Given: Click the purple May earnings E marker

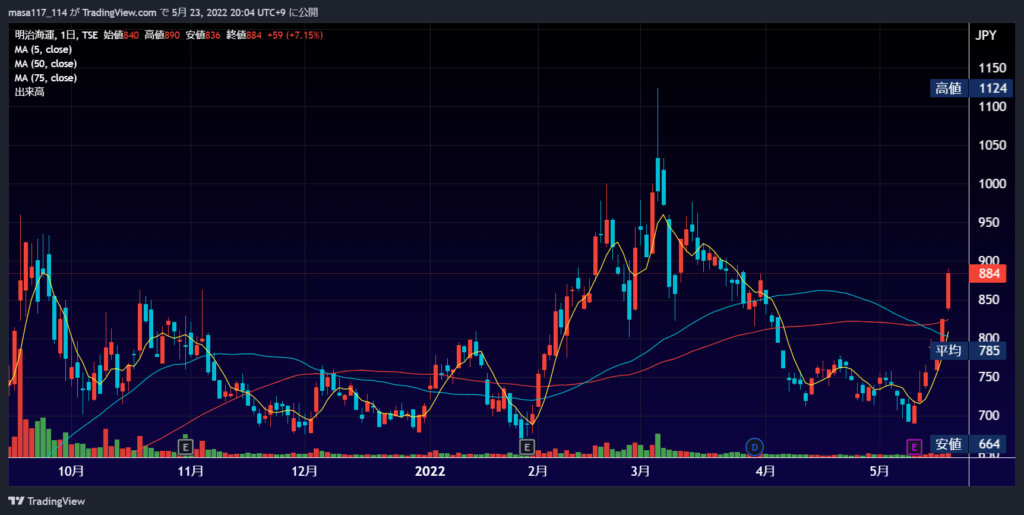Looking at the screenshot, I should (914, 447).
